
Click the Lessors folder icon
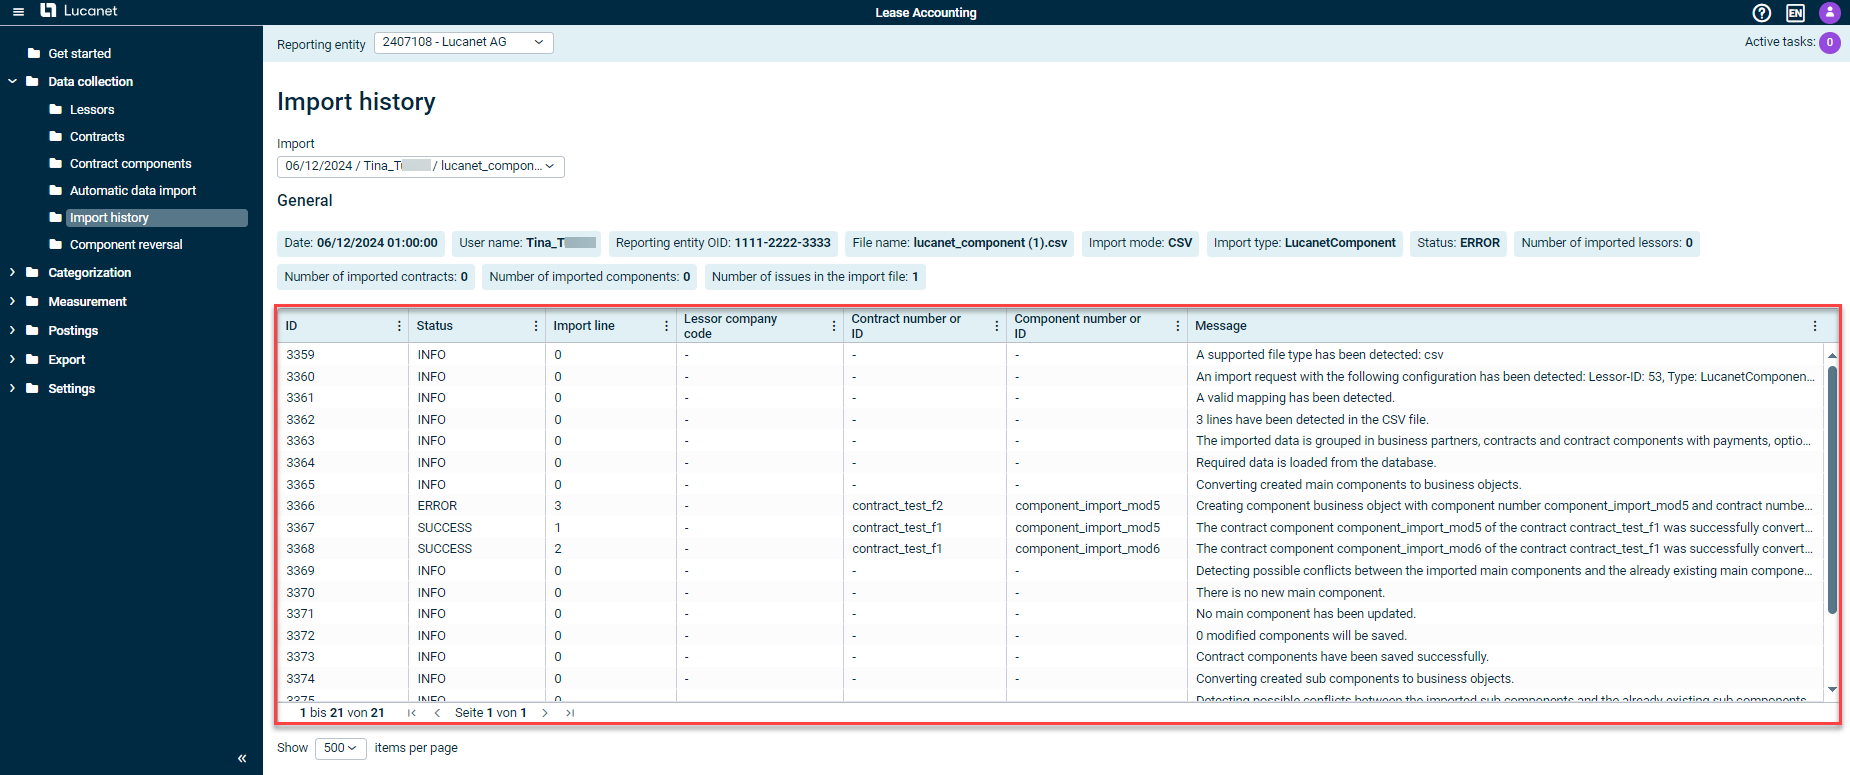pyautogui.click(x=56, y=109)
